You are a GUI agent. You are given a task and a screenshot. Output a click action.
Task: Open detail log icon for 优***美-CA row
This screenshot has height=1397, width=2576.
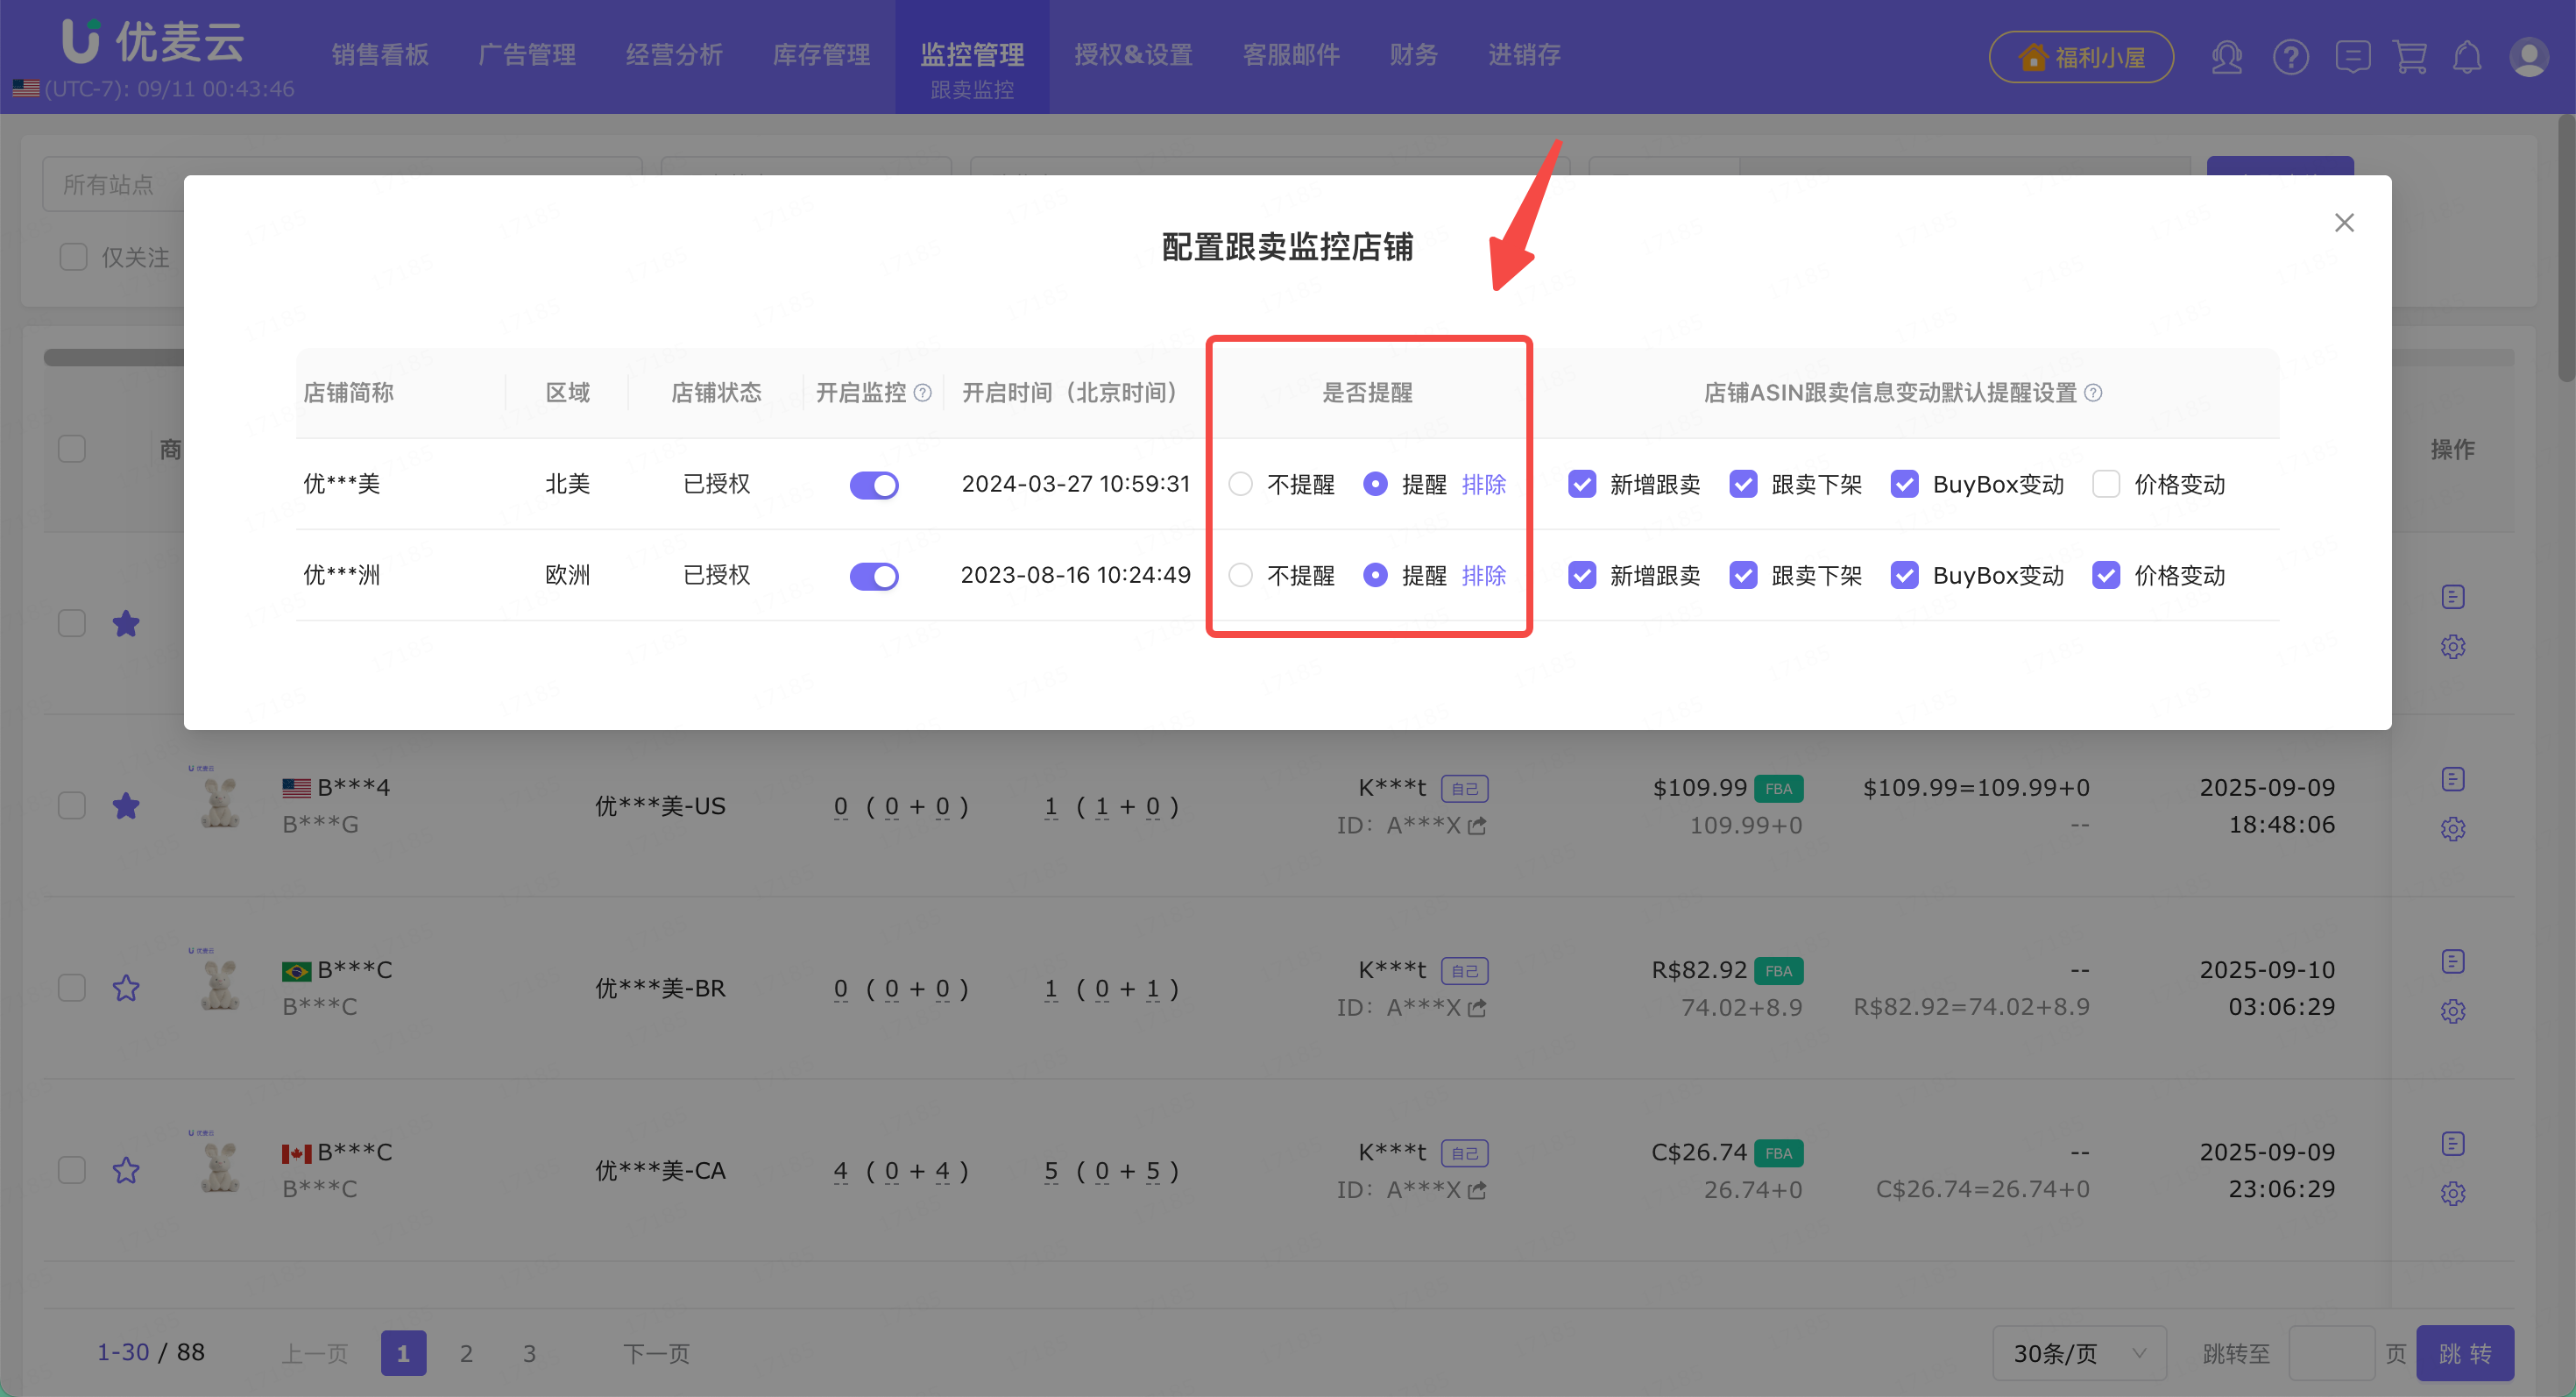point(2452,1143)
